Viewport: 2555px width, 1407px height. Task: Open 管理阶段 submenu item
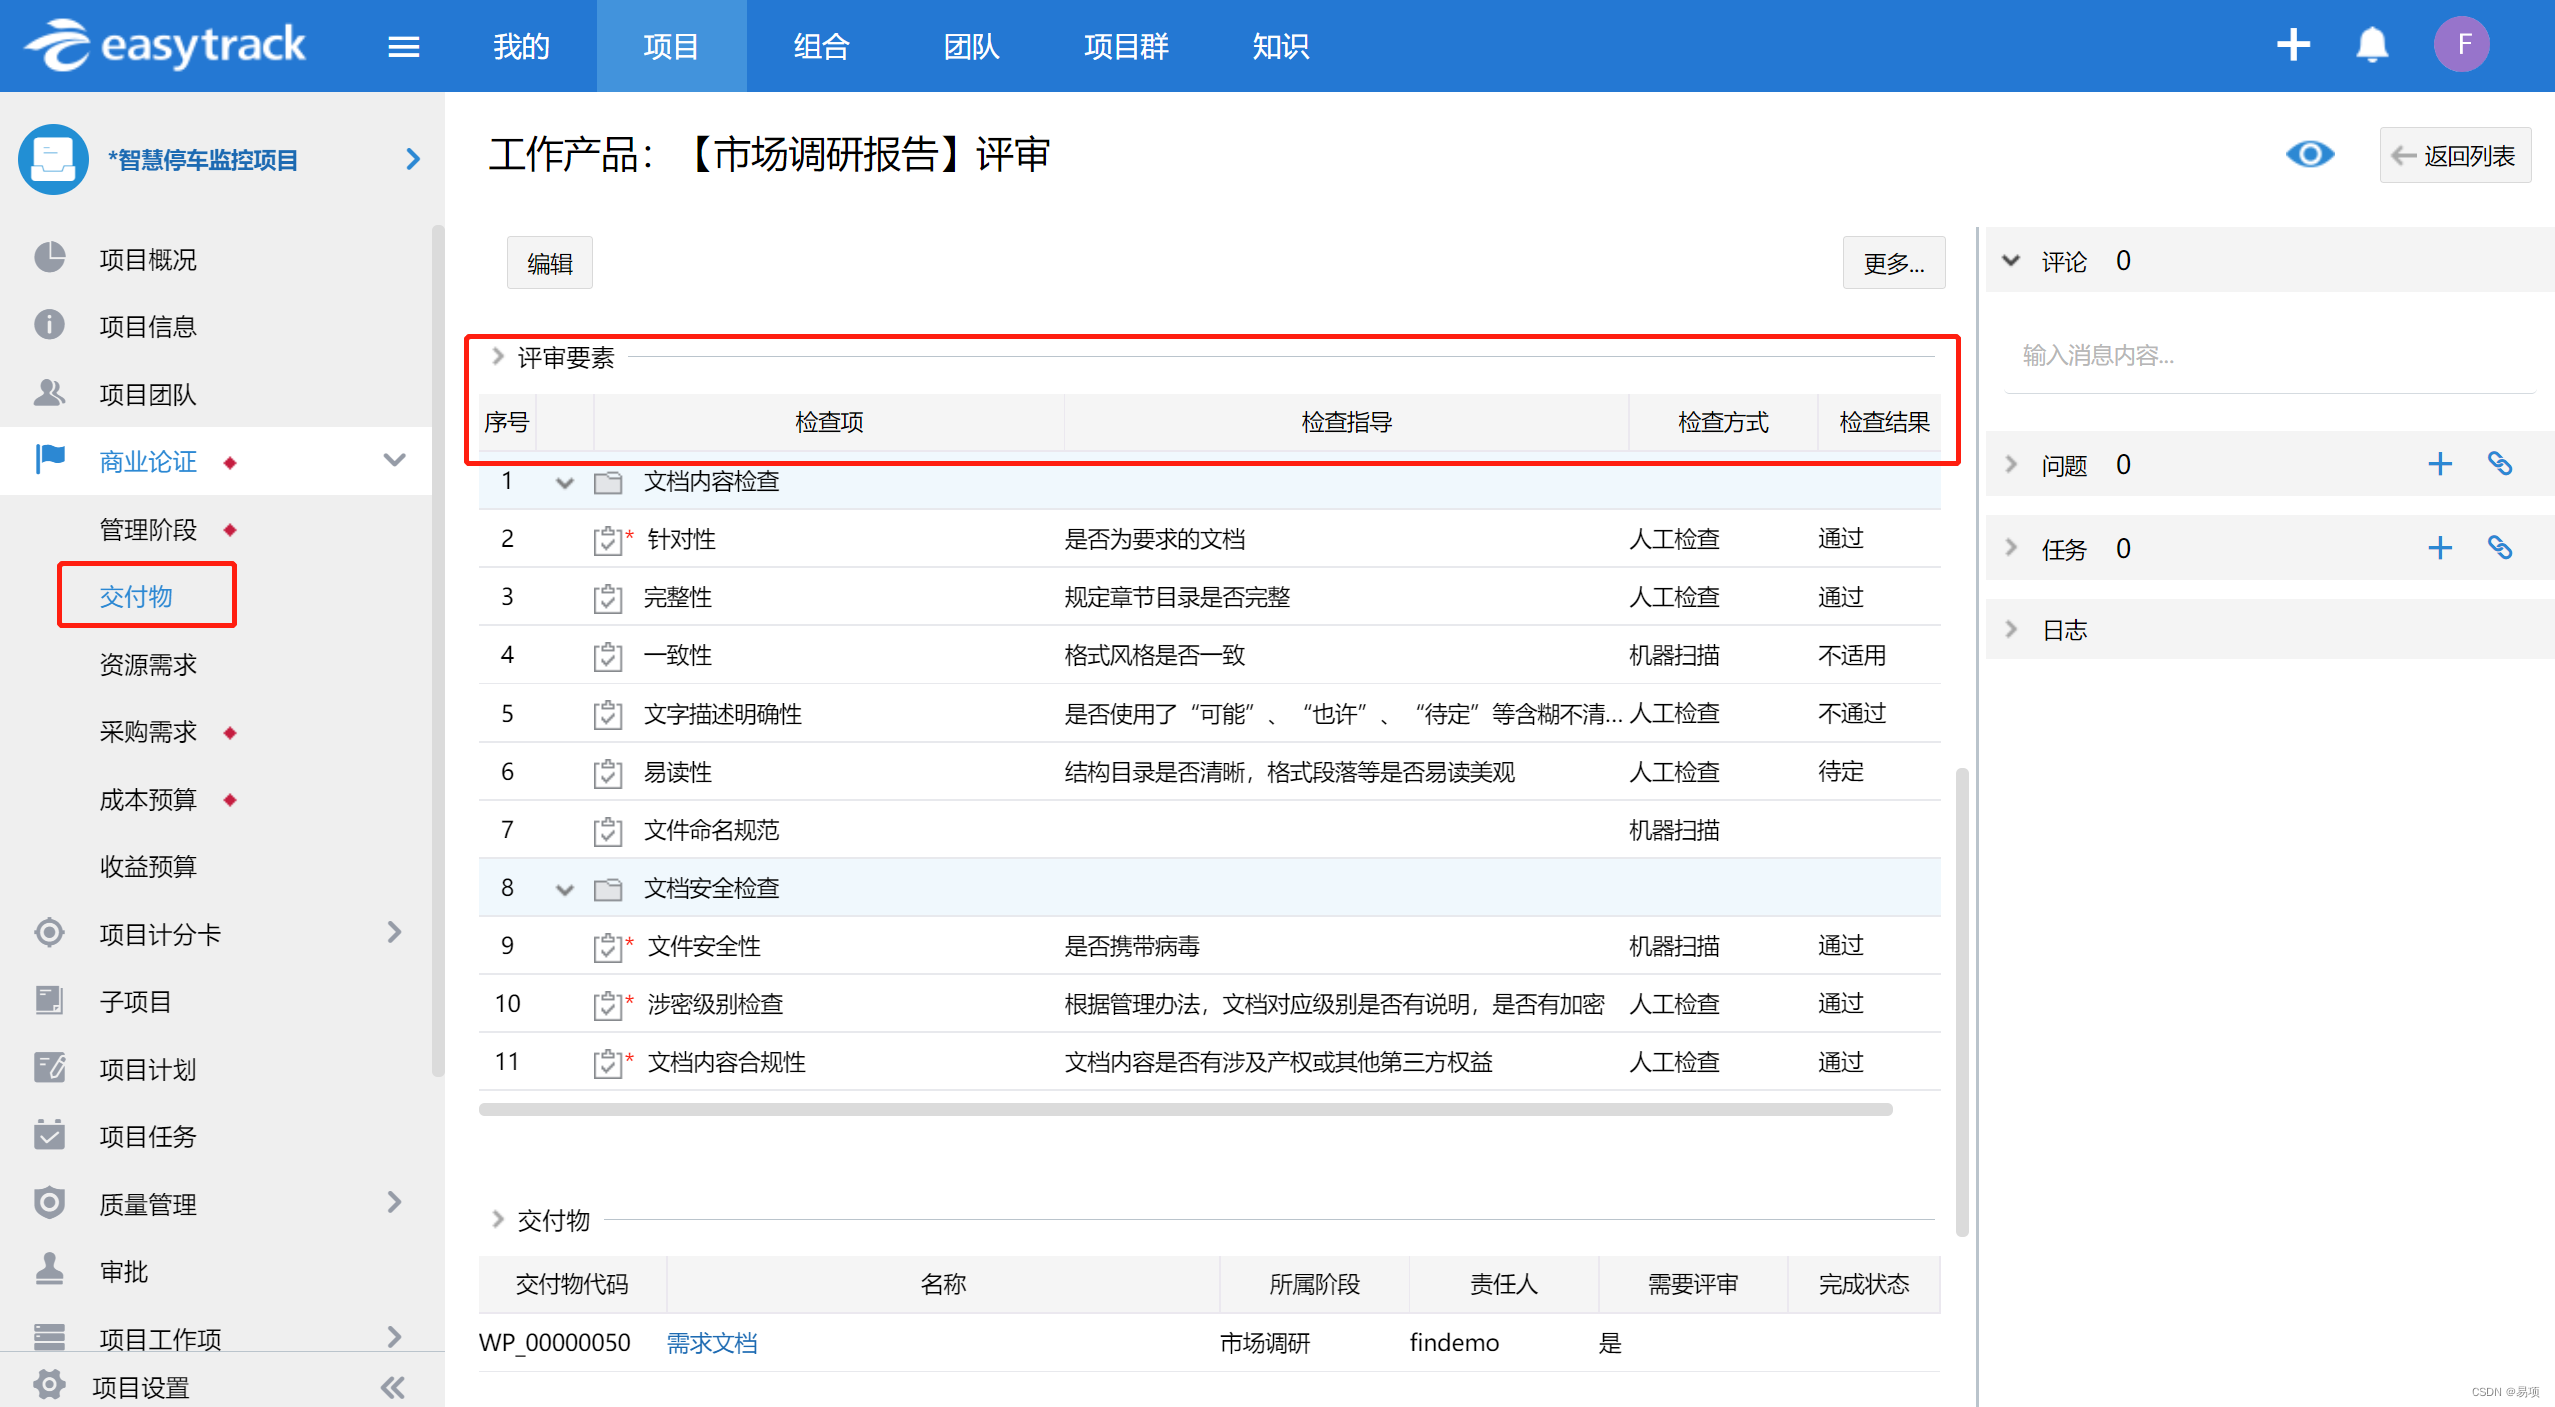148,529
